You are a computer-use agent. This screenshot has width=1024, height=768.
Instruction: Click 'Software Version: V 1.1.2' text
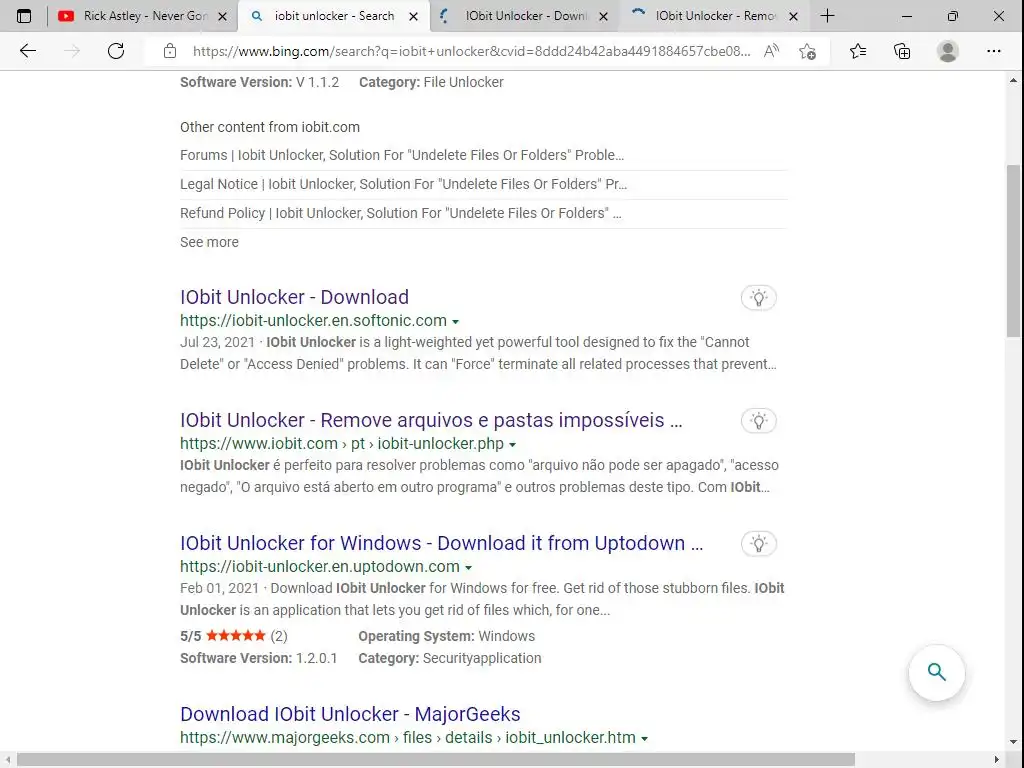click(259, 82)
